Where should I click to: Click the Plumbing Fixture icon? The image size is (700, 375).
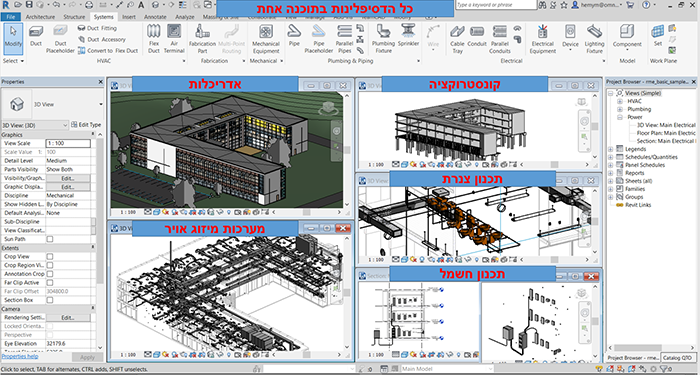(x=383, y=39)
